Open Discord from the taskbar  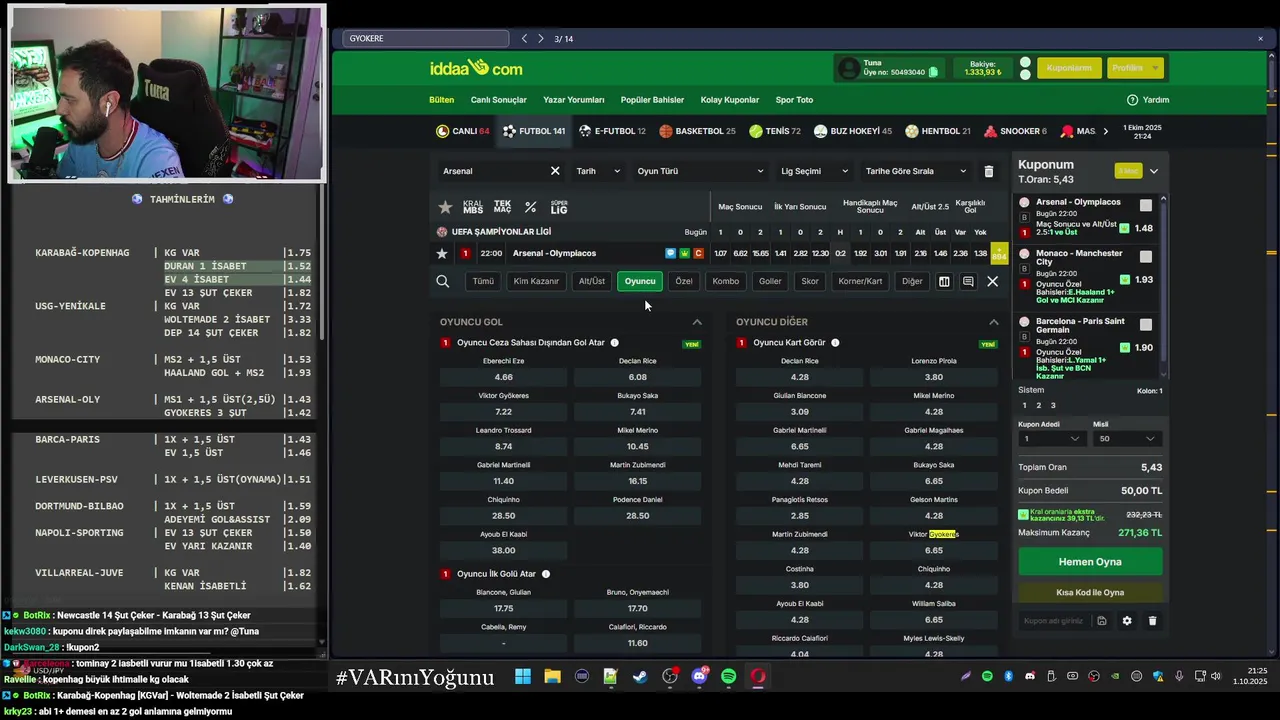point(699,677)
